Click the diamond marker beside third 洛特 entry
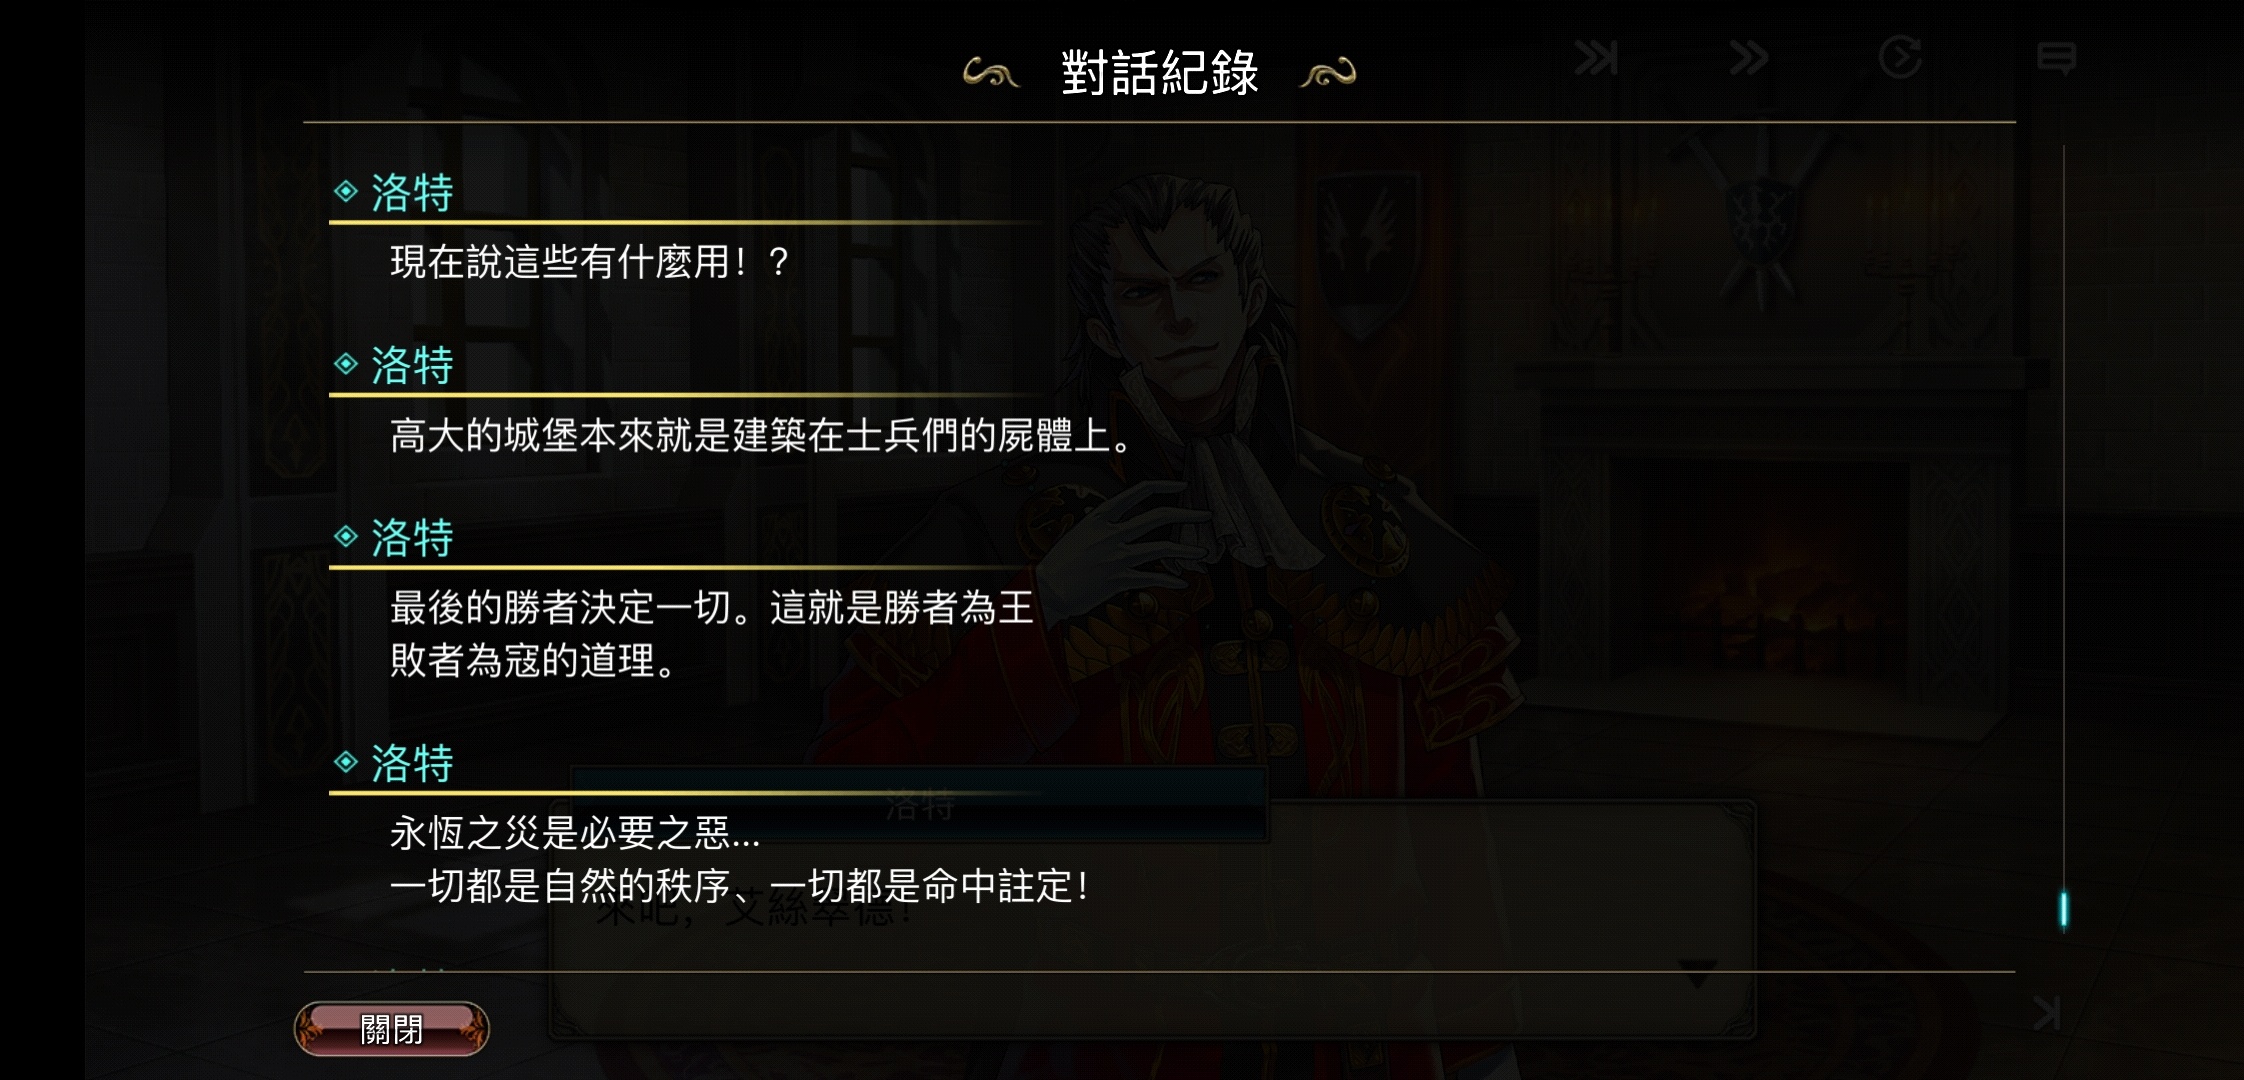2244x1080 pixels. coord(346,537)
